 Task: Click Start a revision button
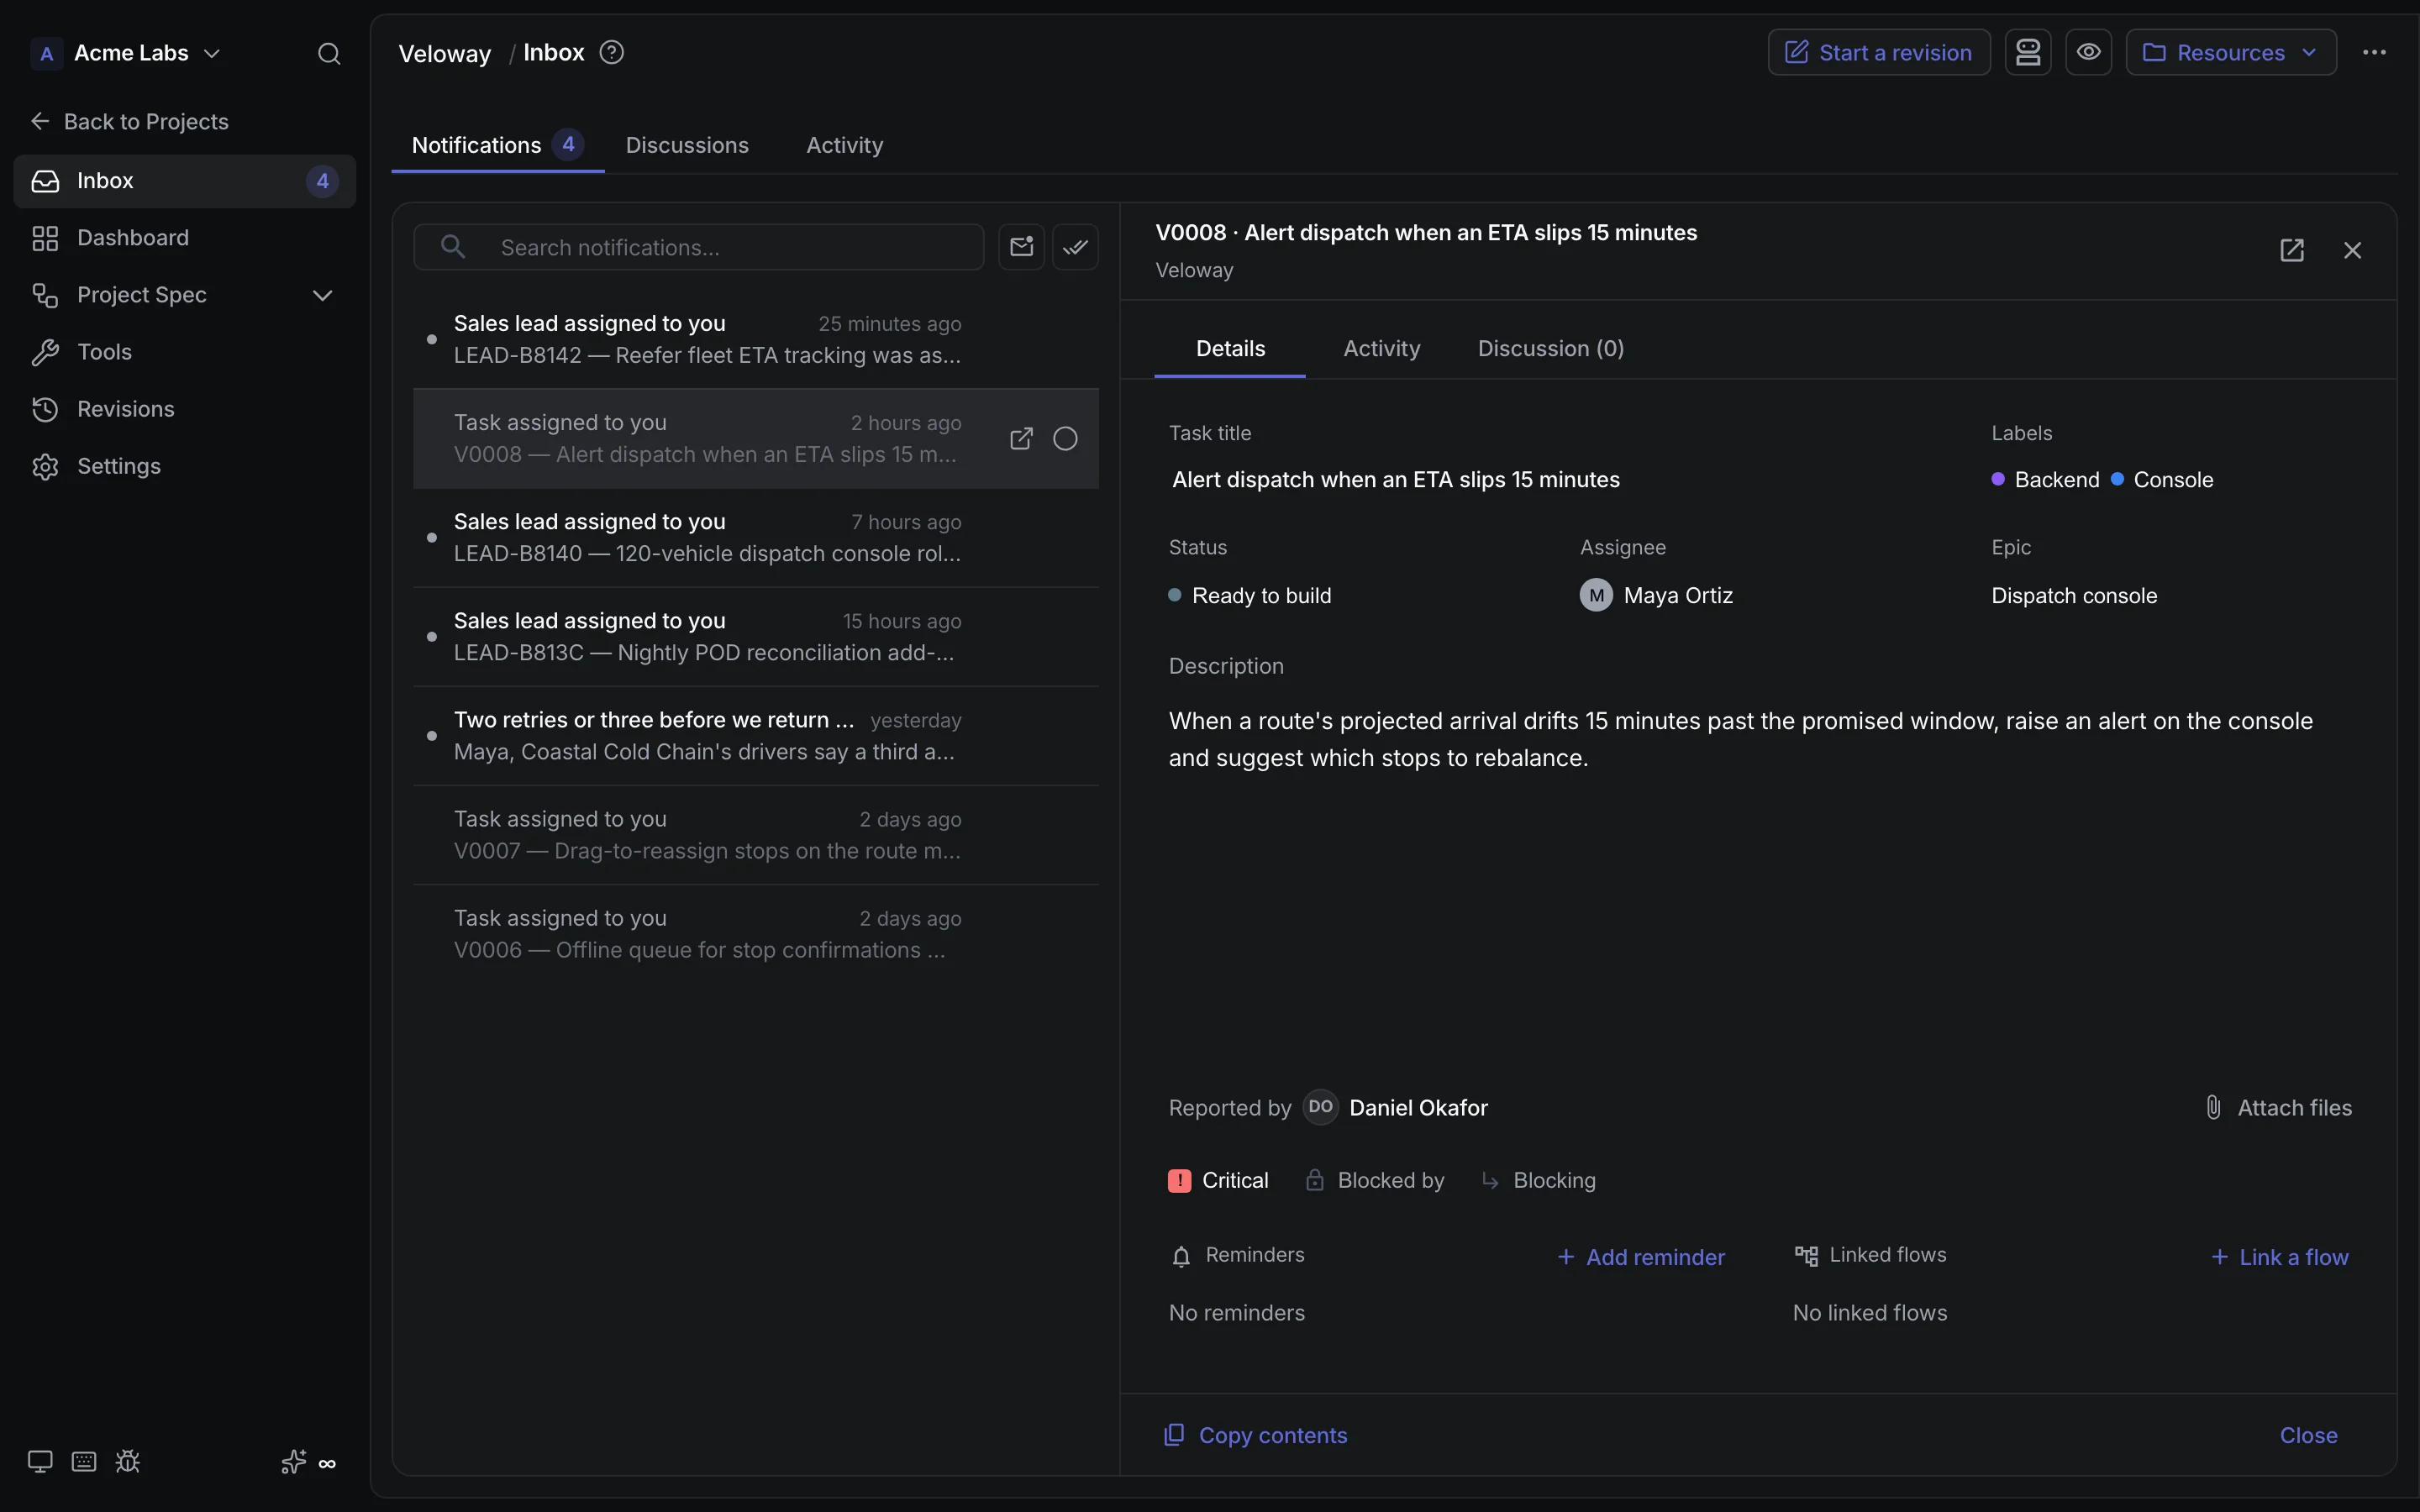pyautogui.click(x=1878, y=52)
